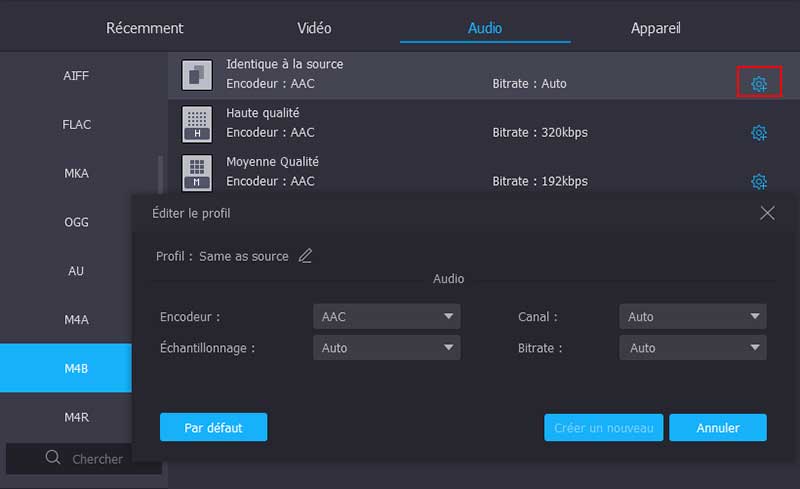Image resolution: width=800 pixels, height=489 pixels.
Task: Click the Chercher search field
Action: click(98, 459)
